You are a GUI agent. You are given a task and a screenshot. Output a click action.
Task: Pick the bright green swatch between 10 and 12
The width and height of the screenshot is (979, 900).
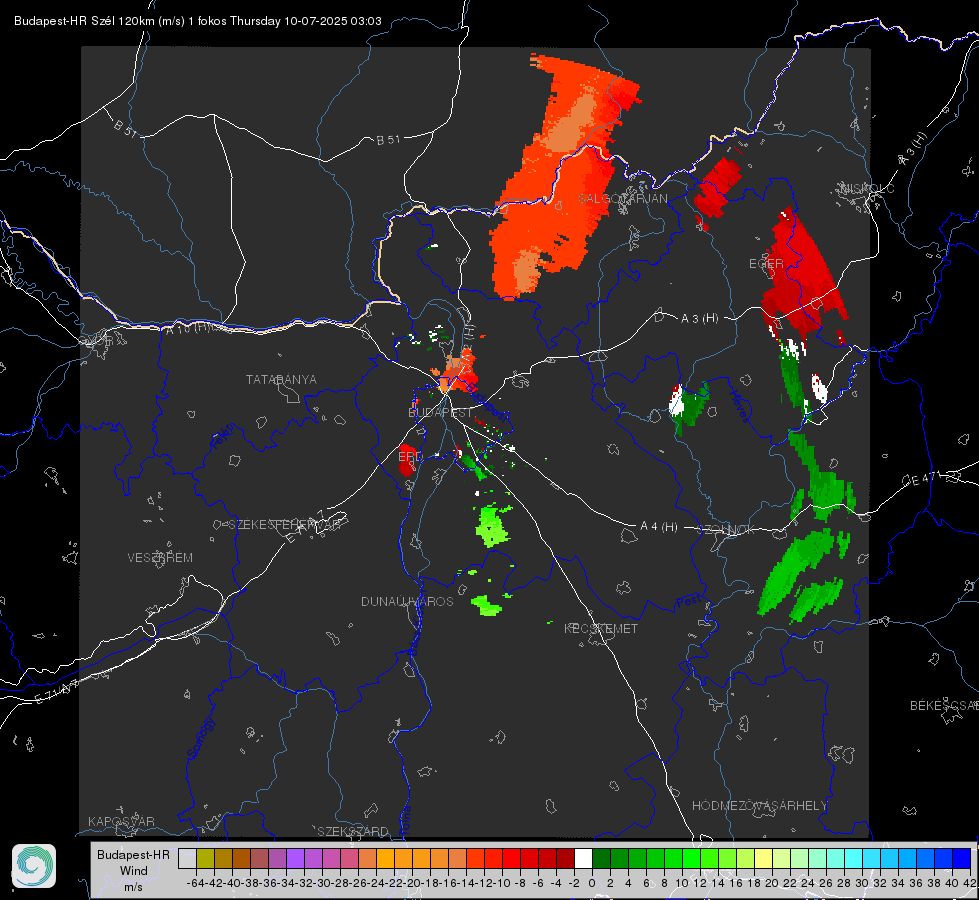click(x=691, y=858)
